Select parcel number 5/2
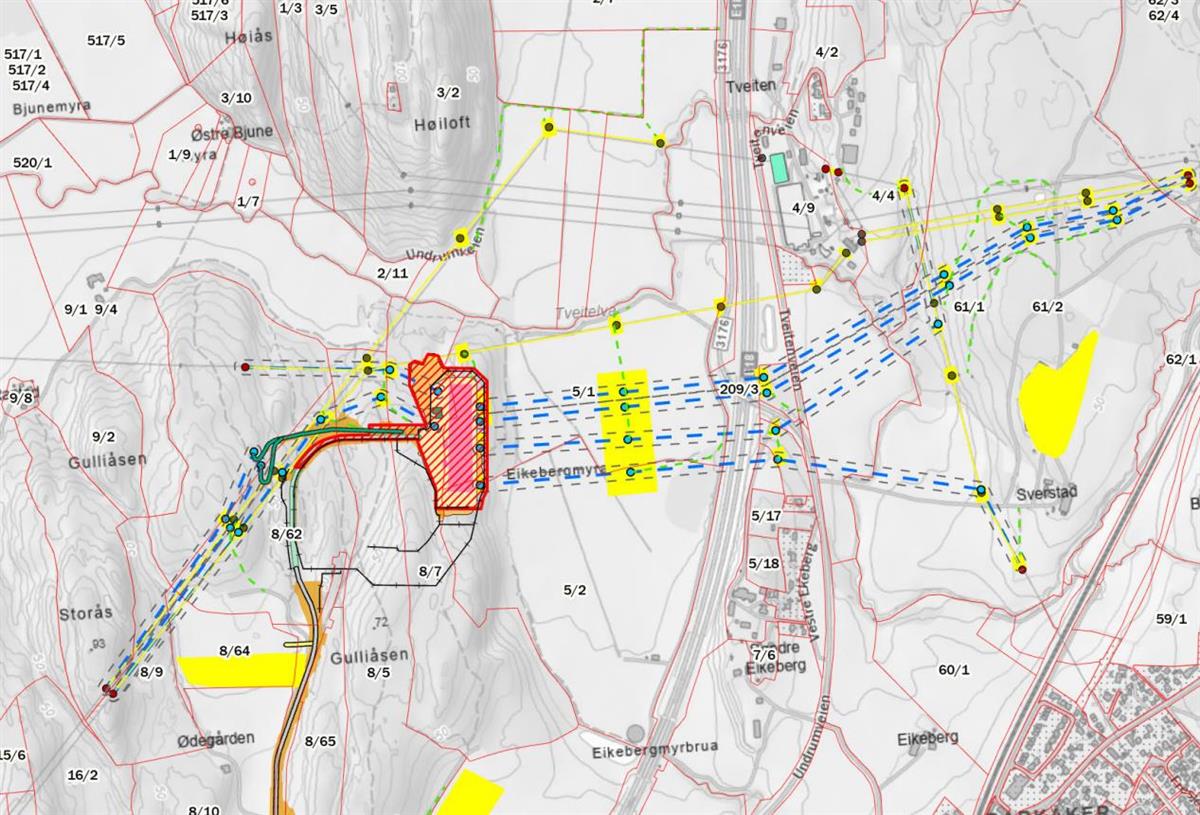The image size is (1200, 815). tap(574, 590)
